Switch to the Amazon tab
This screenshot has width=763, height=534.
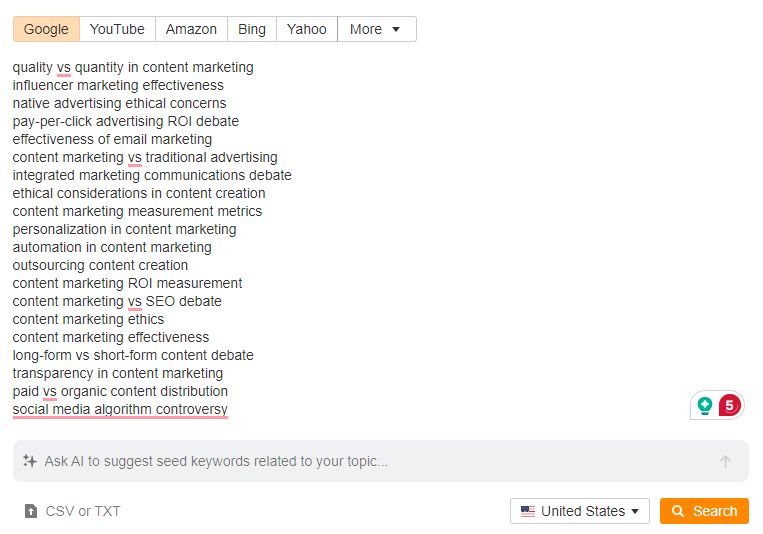pyautogui.click(x=191, y=29)
